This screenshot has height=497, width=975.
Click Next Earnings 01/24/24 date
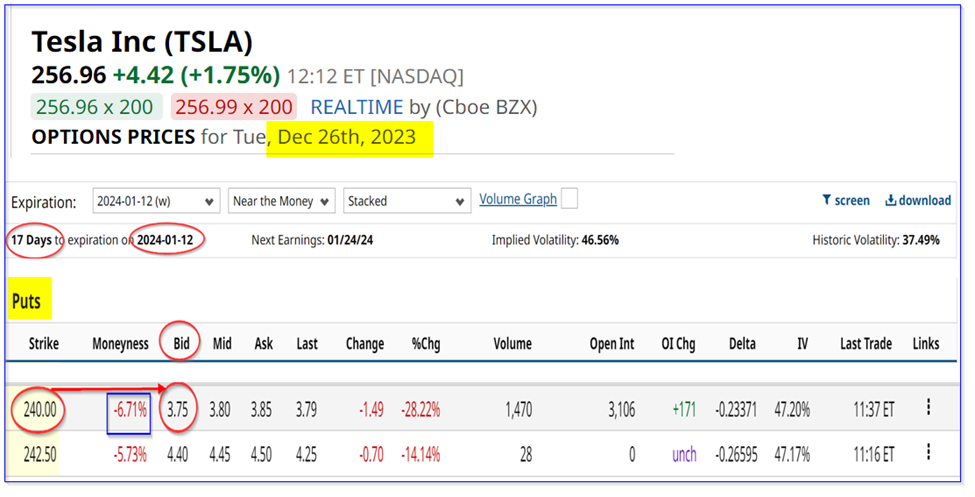(350, 240)
